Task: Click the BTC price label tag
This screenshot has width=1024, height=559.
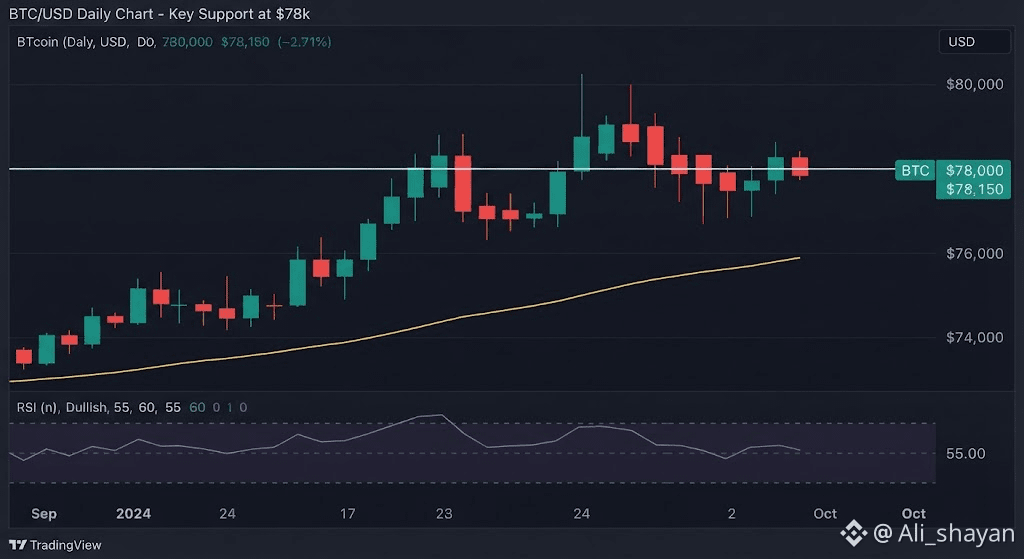Action: (x=915, y=170)
